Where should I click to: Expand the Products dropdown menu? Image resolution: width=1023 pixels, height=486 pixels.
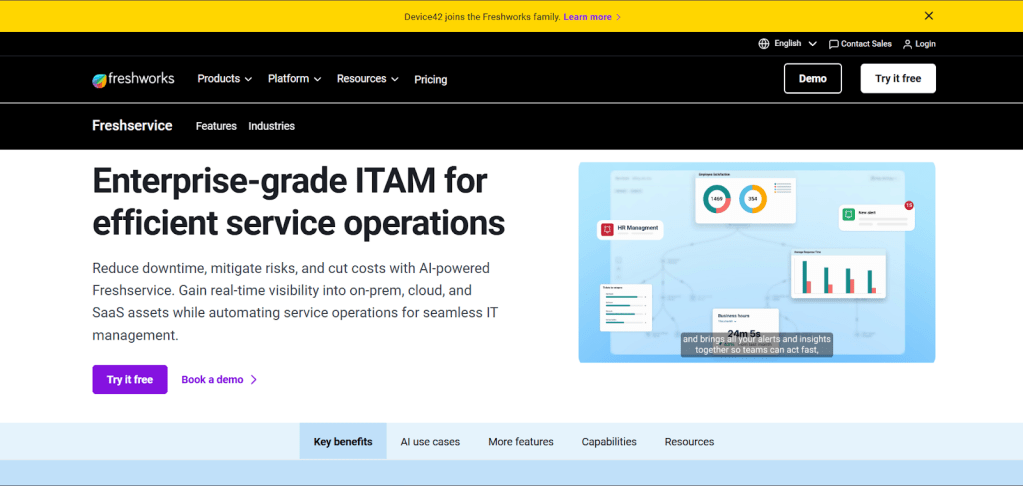224,79
